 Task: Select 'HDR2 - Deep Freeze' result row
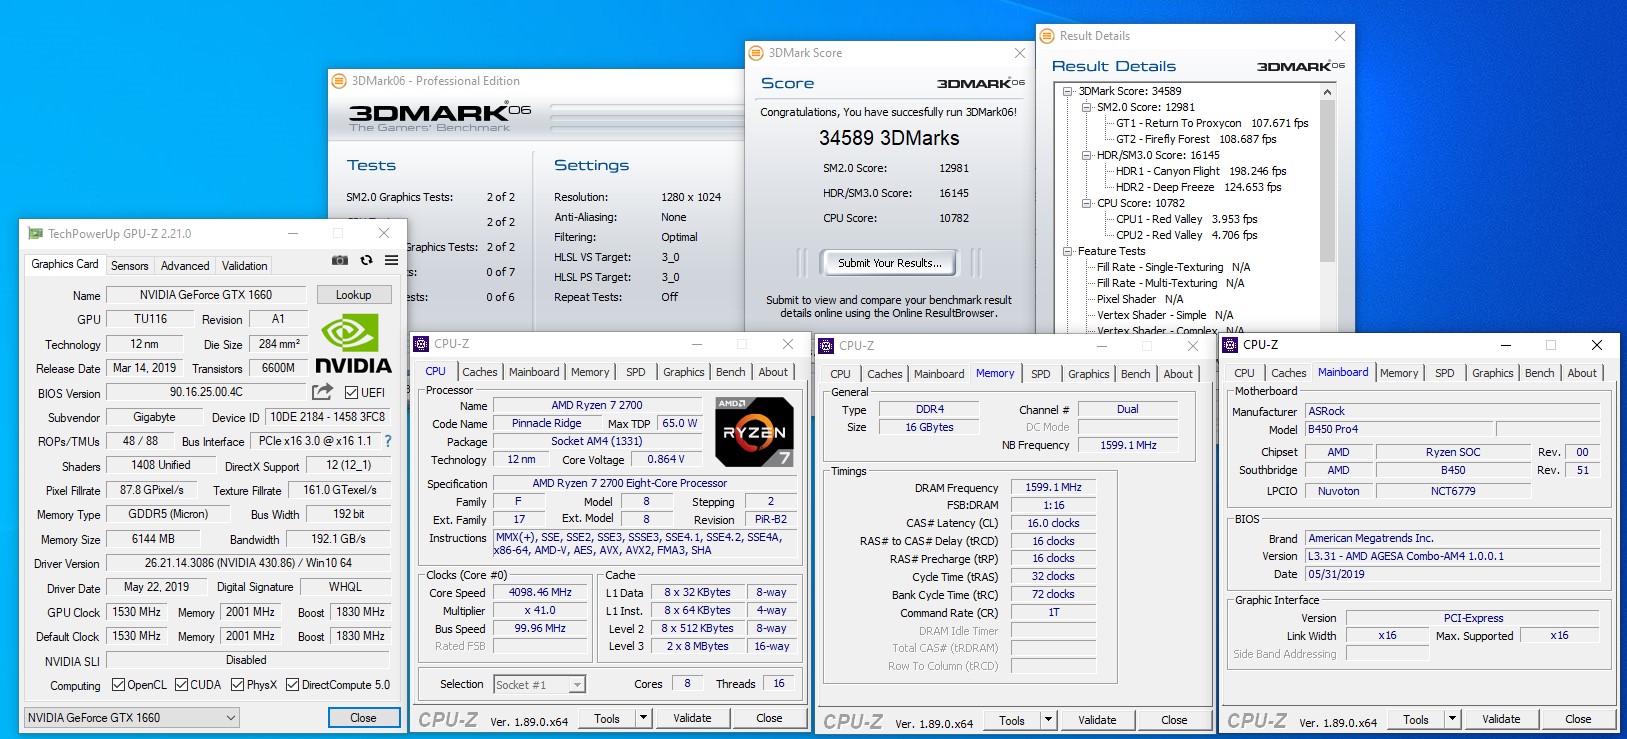click(x=1198, y=187)
